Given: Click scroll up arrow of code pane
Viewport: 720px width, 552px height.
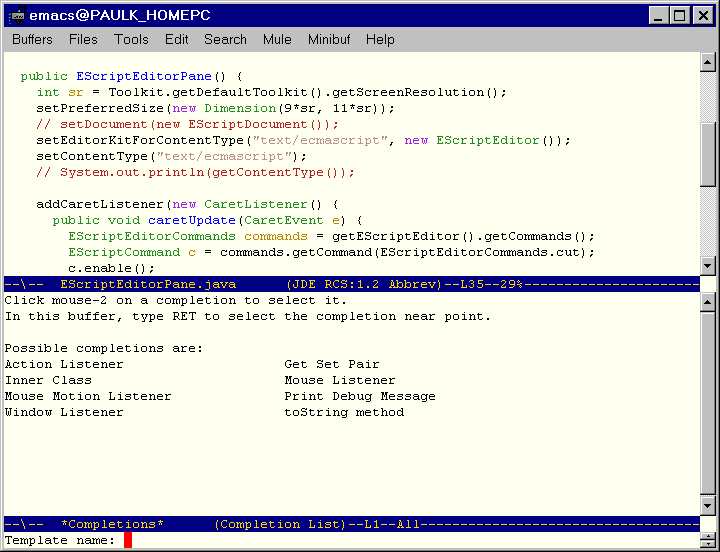Looking at the screenshot, I should pyautogui.click(x=708, y=64).
